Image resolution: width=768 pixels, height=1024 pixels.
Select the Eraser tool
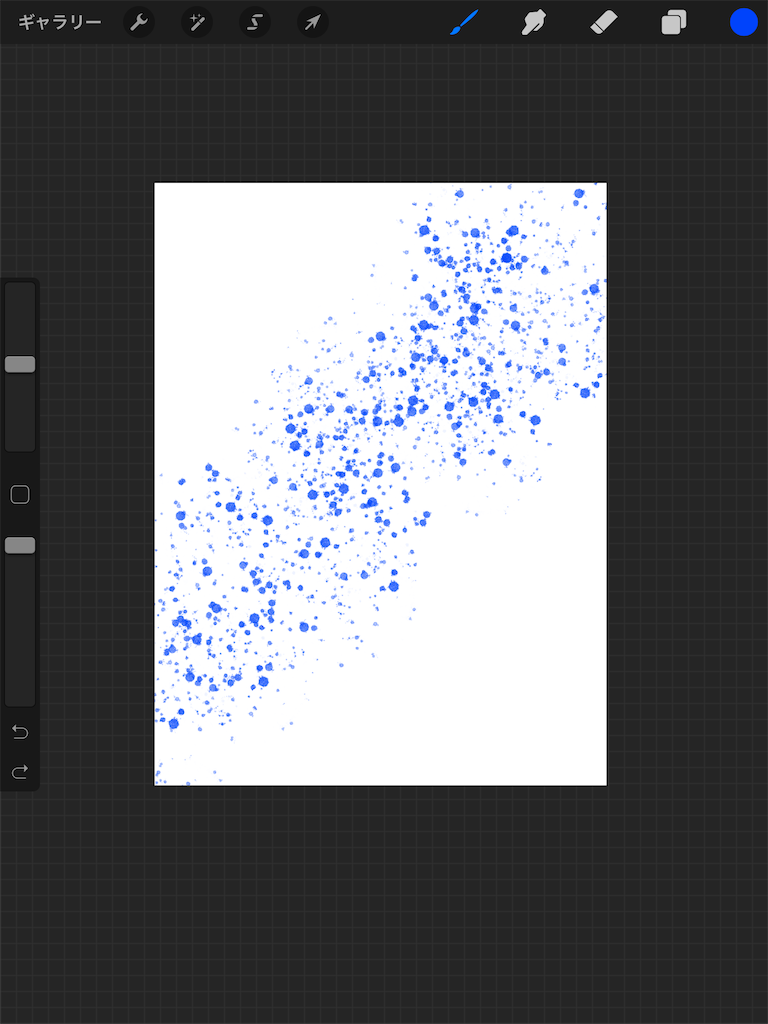(604, 24)
